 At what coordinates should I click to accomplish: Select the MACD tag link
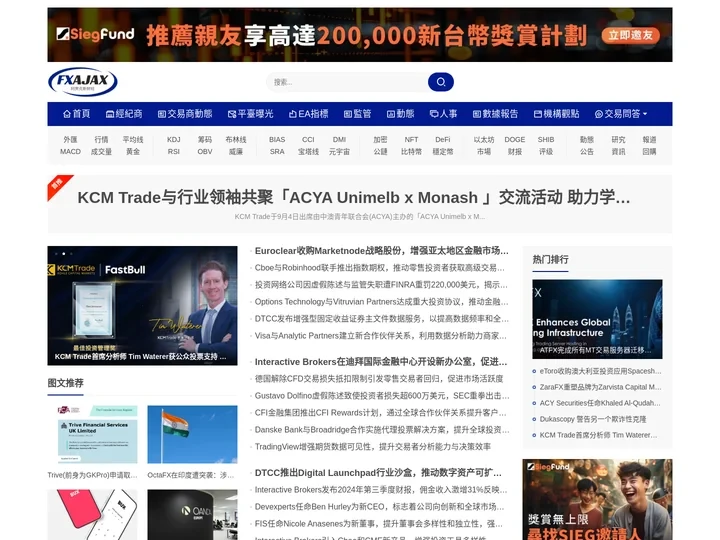click(x=70, y=152)
